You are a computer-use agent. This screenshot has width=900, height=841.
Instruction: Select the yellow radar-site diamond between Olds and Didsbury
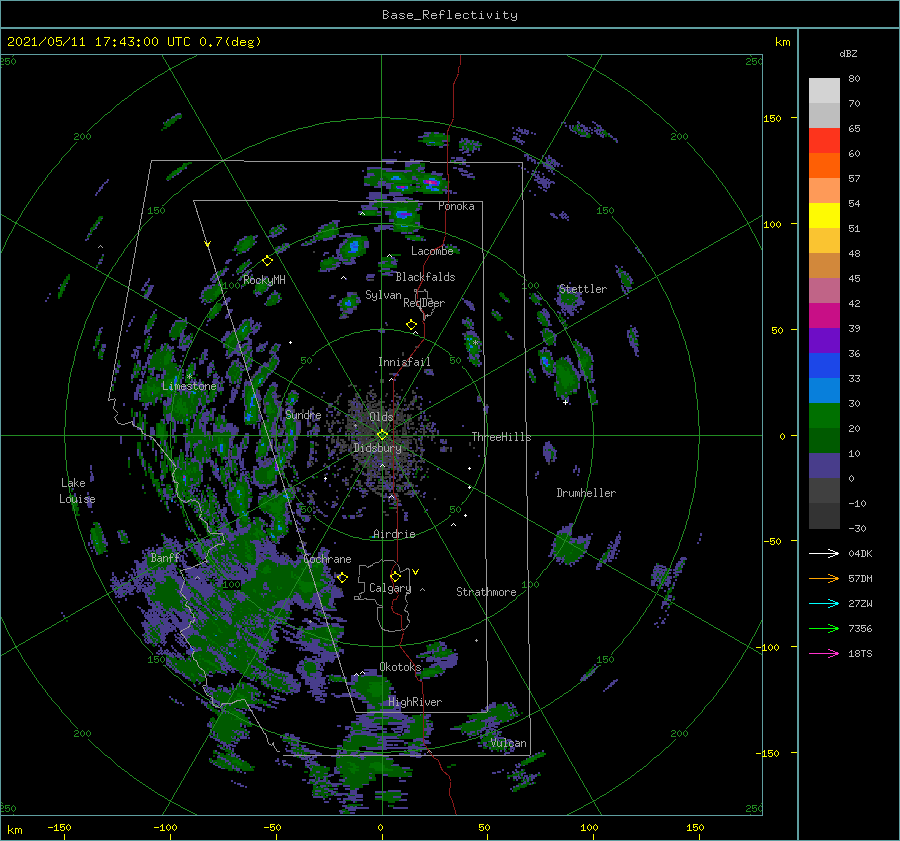tap(382, 435)
